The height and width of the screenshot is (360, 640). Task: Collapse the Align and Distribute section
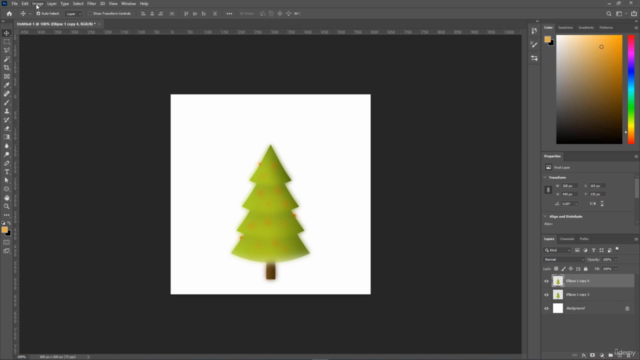[545, 217]
